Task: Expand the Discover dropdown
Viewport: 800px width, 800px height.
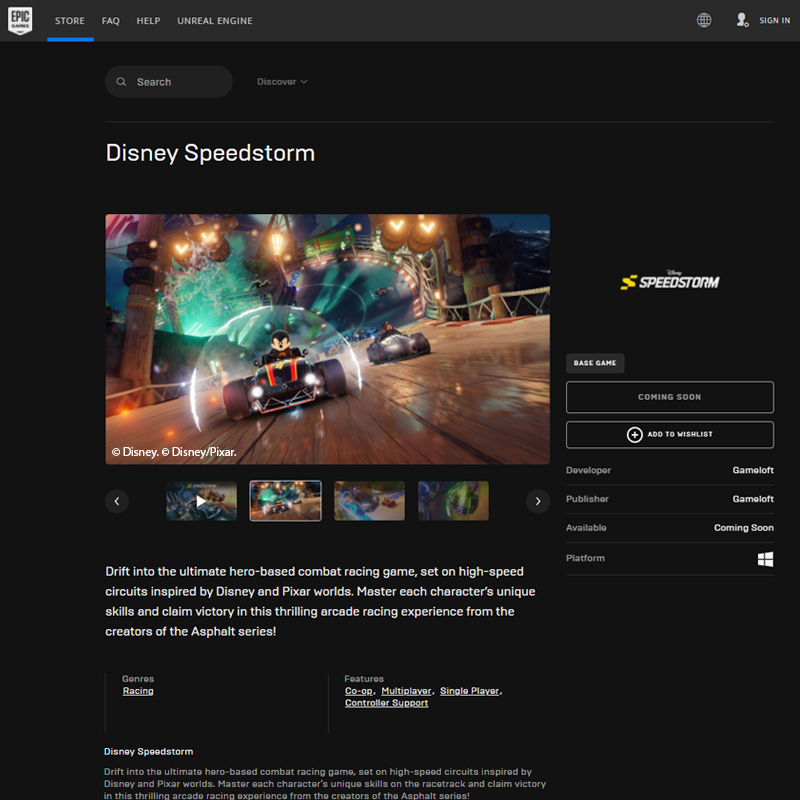Action: (282, 82)
